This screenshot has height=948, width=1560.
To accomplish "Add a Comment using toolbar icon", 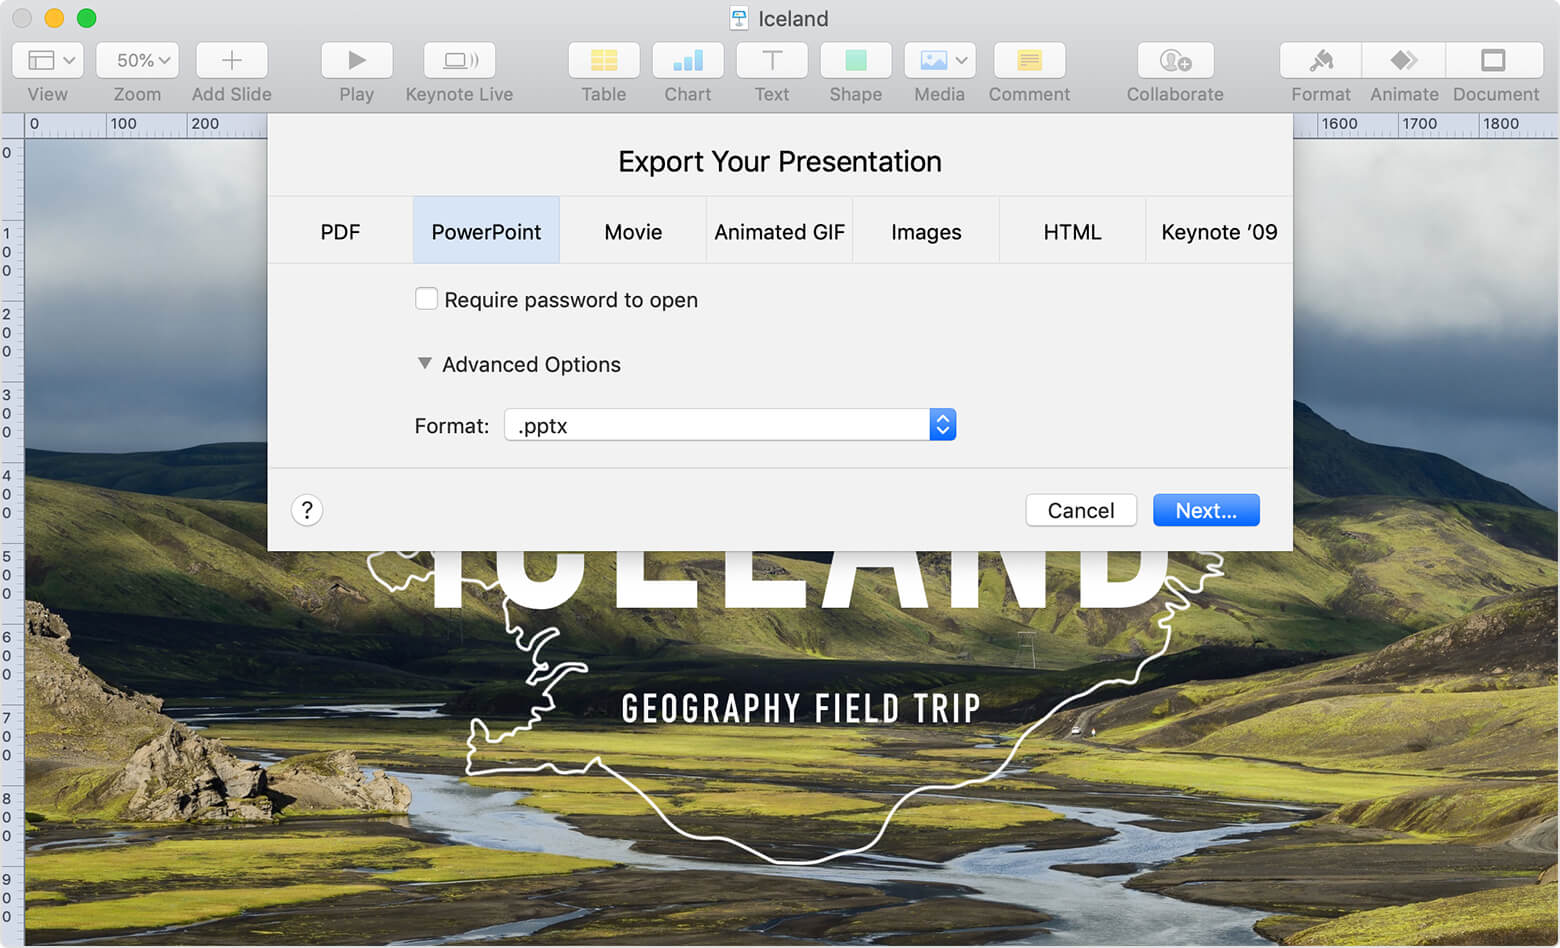I will [x=1028, y=61].
